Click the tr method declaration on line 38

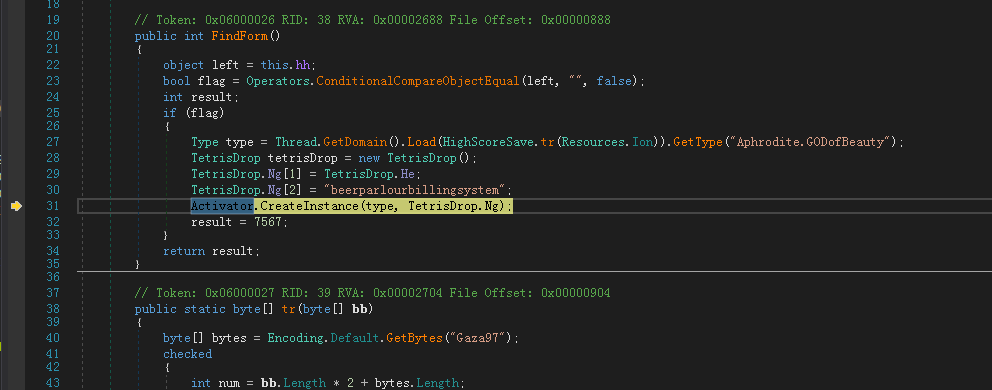click(x=289, y=309)
